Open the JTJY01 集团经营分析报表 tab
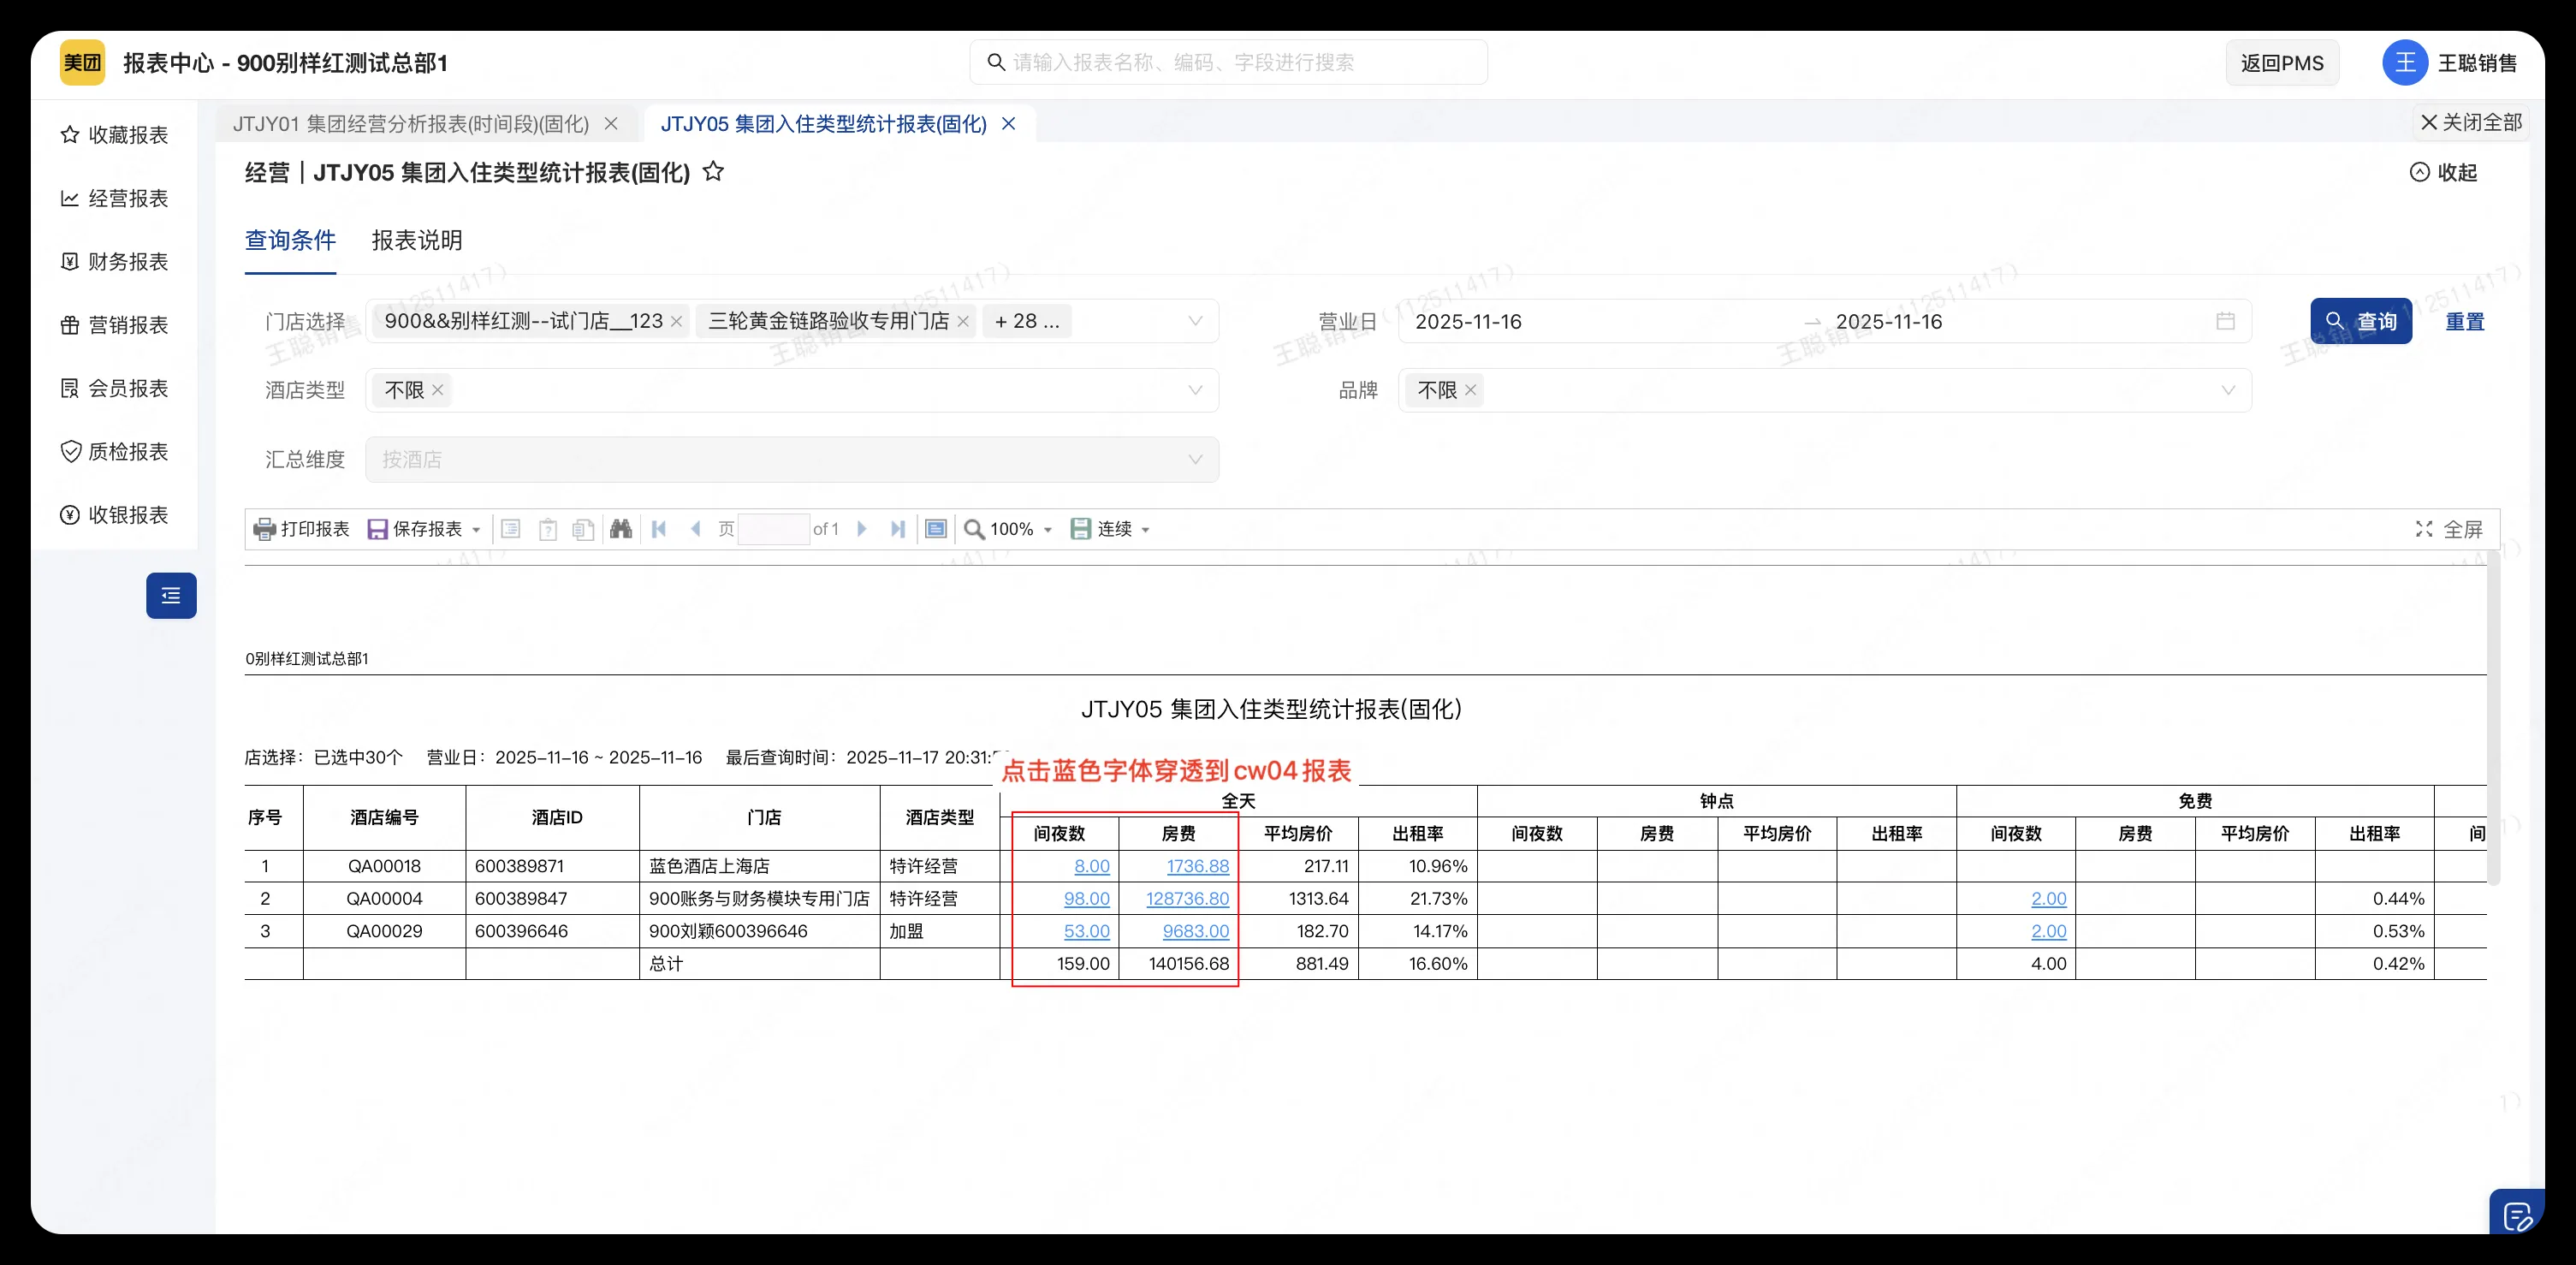Screen dimensions: 2576x1265 coord(410,123)
